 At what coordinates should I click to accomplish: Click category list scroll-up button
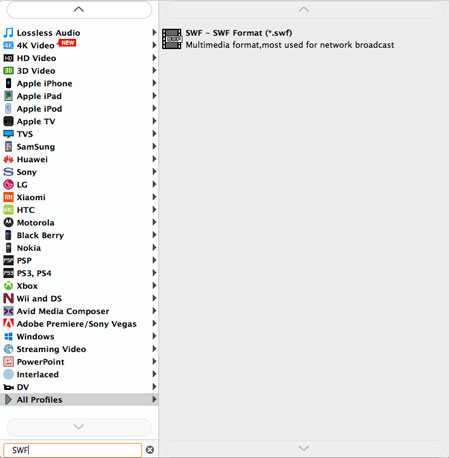click(79, 10)
